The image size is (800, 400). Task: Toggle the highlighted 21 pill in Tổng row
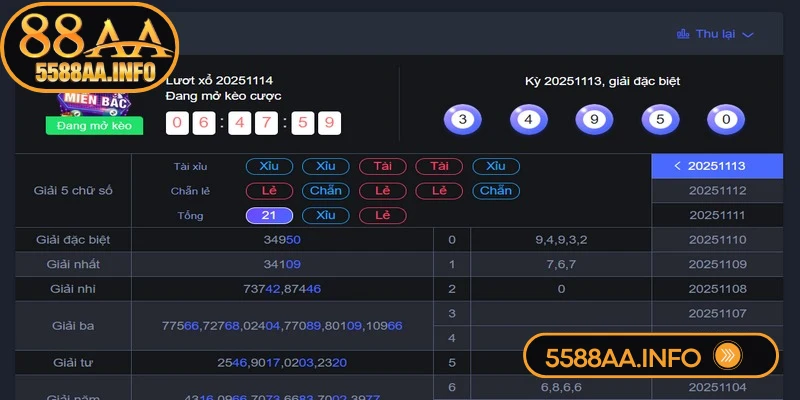click(269, 215)
